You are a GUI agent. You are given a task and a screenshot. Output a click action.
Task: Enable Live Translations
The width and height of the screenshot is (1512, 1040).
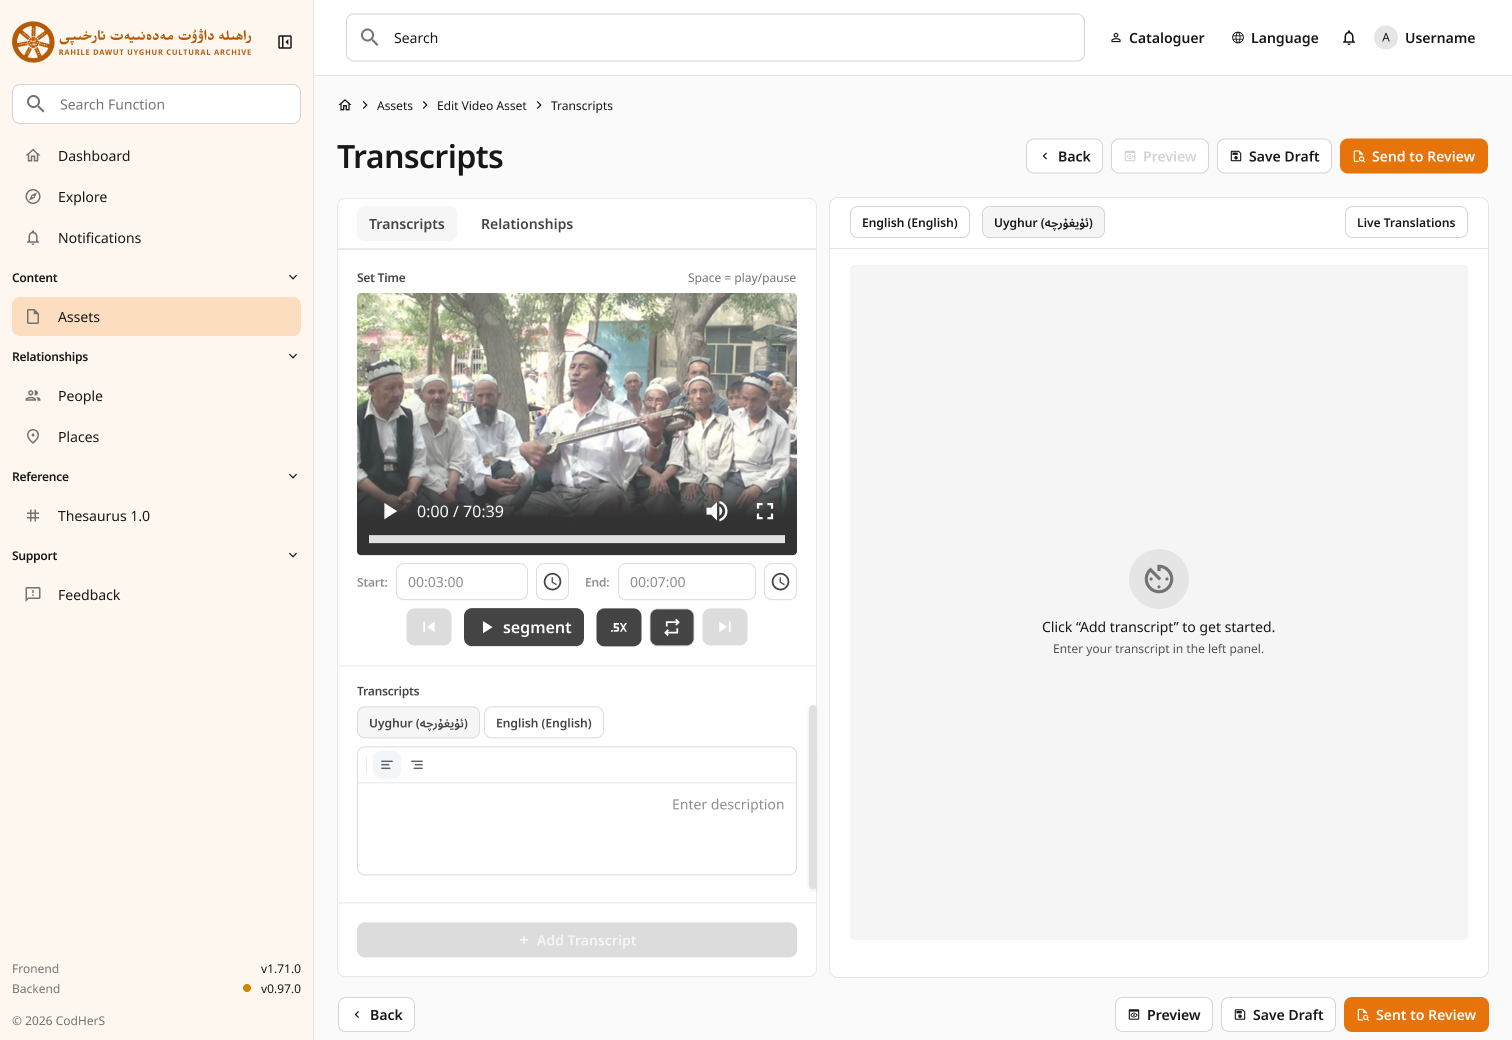point(1406,222)
